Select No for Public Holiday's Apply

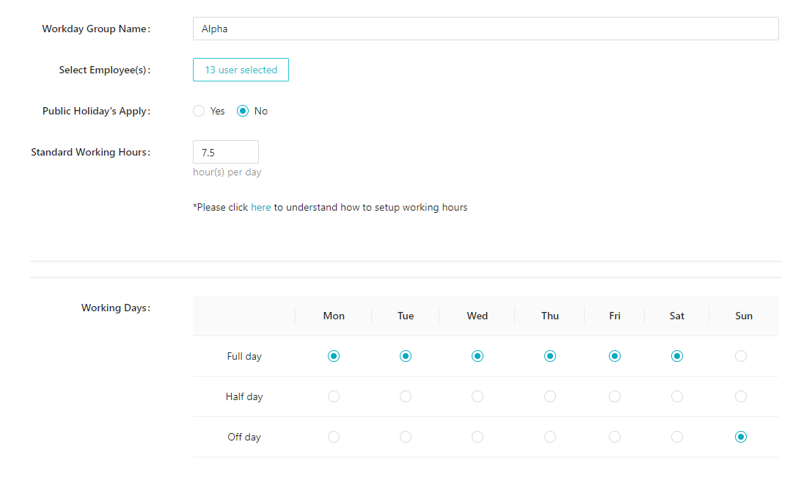(x=243, y=111)
